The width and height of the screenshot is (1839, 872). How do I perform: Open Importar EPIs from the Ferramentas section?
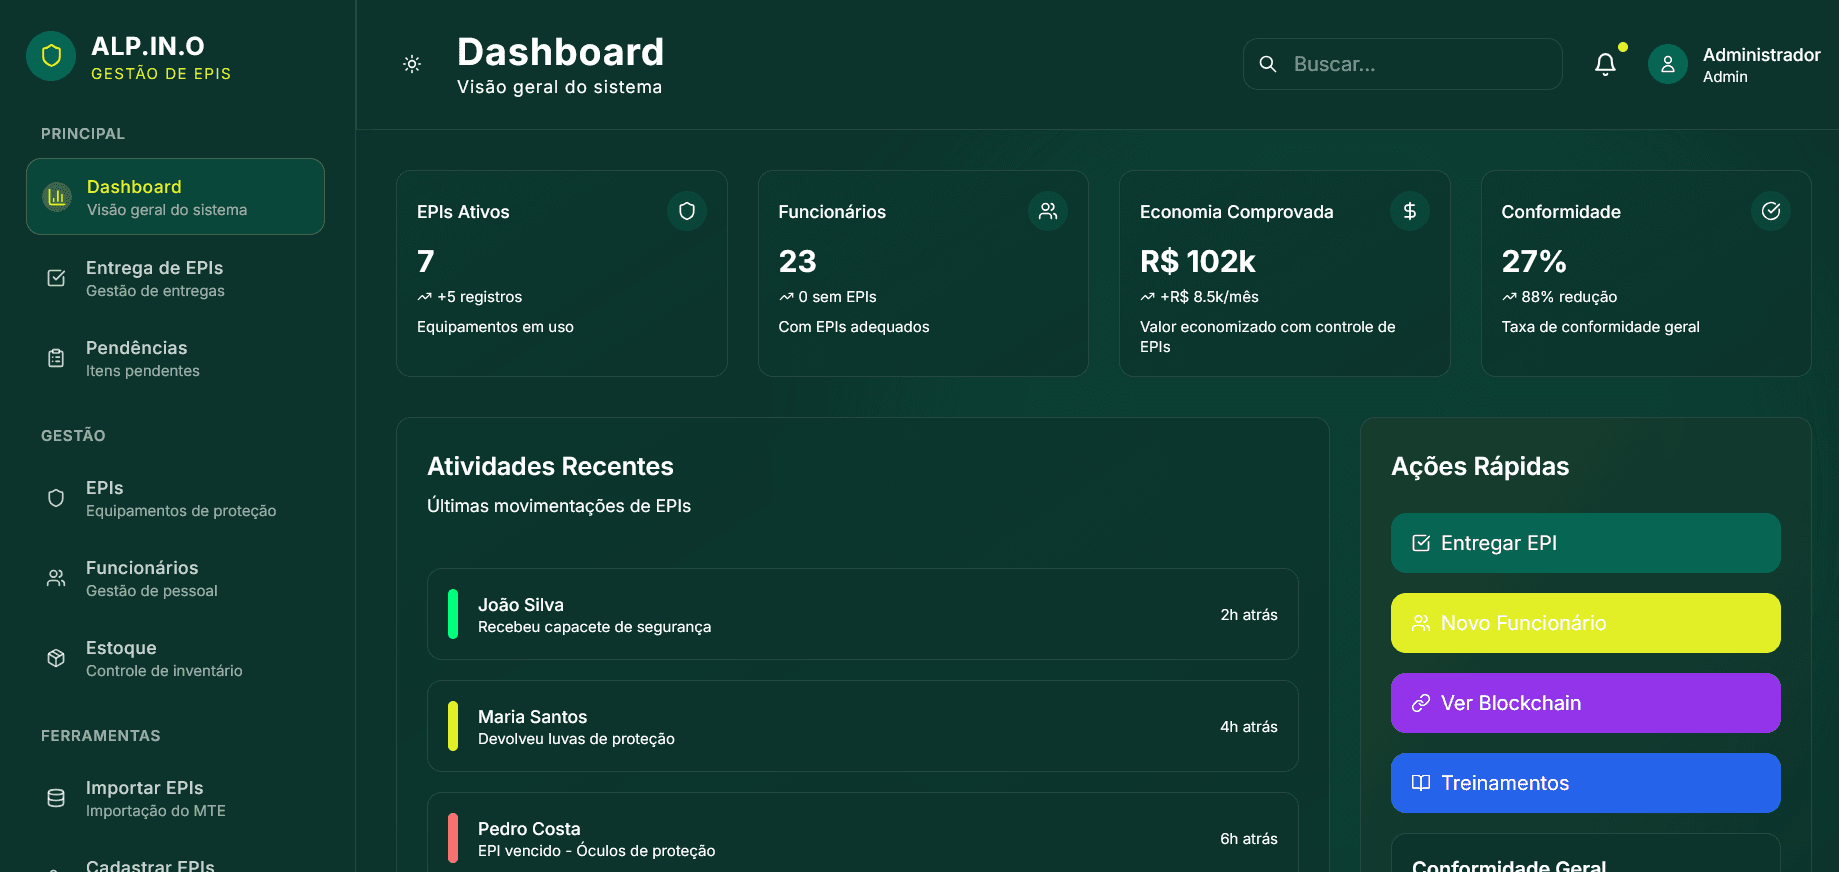(x=175, y=798)
